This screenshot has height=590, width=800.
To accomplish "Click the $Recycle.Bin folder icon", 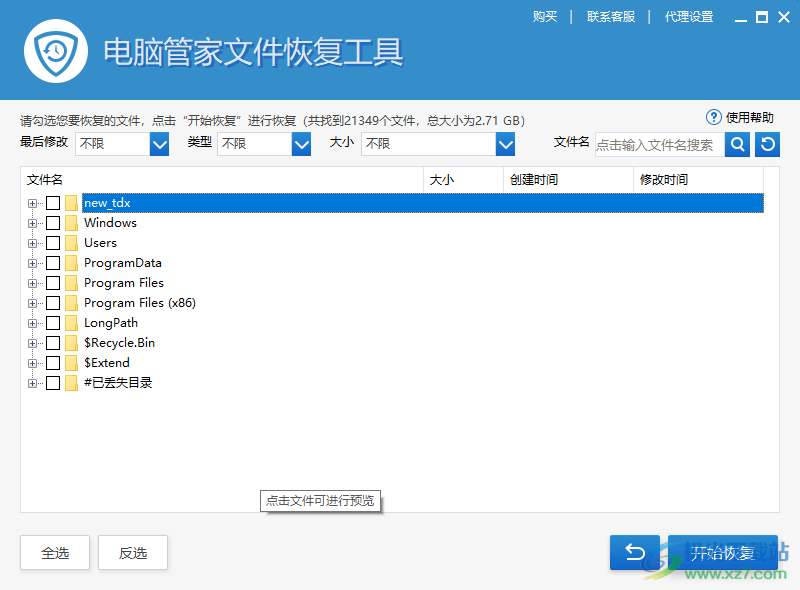I will [71, 343].
